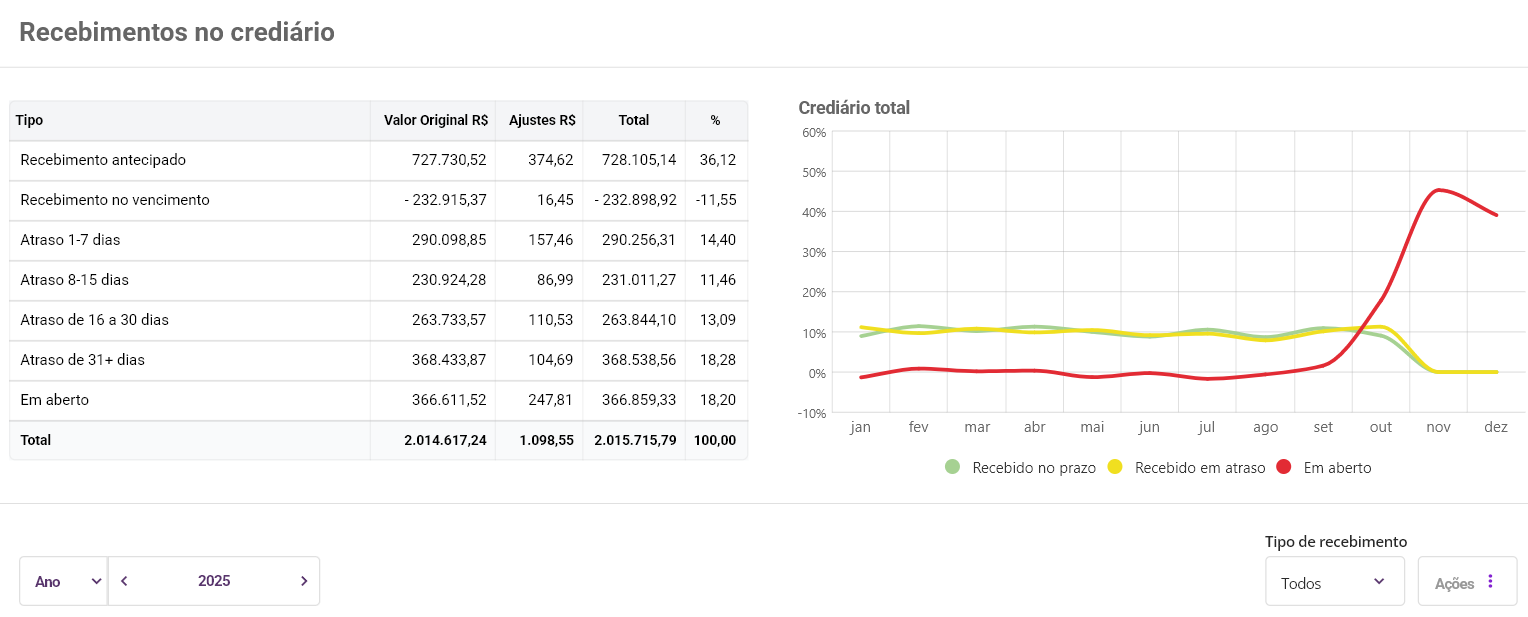Open the Ano period dropdown
This screenshot has width=1528, height=617.
tap(63, 581)
